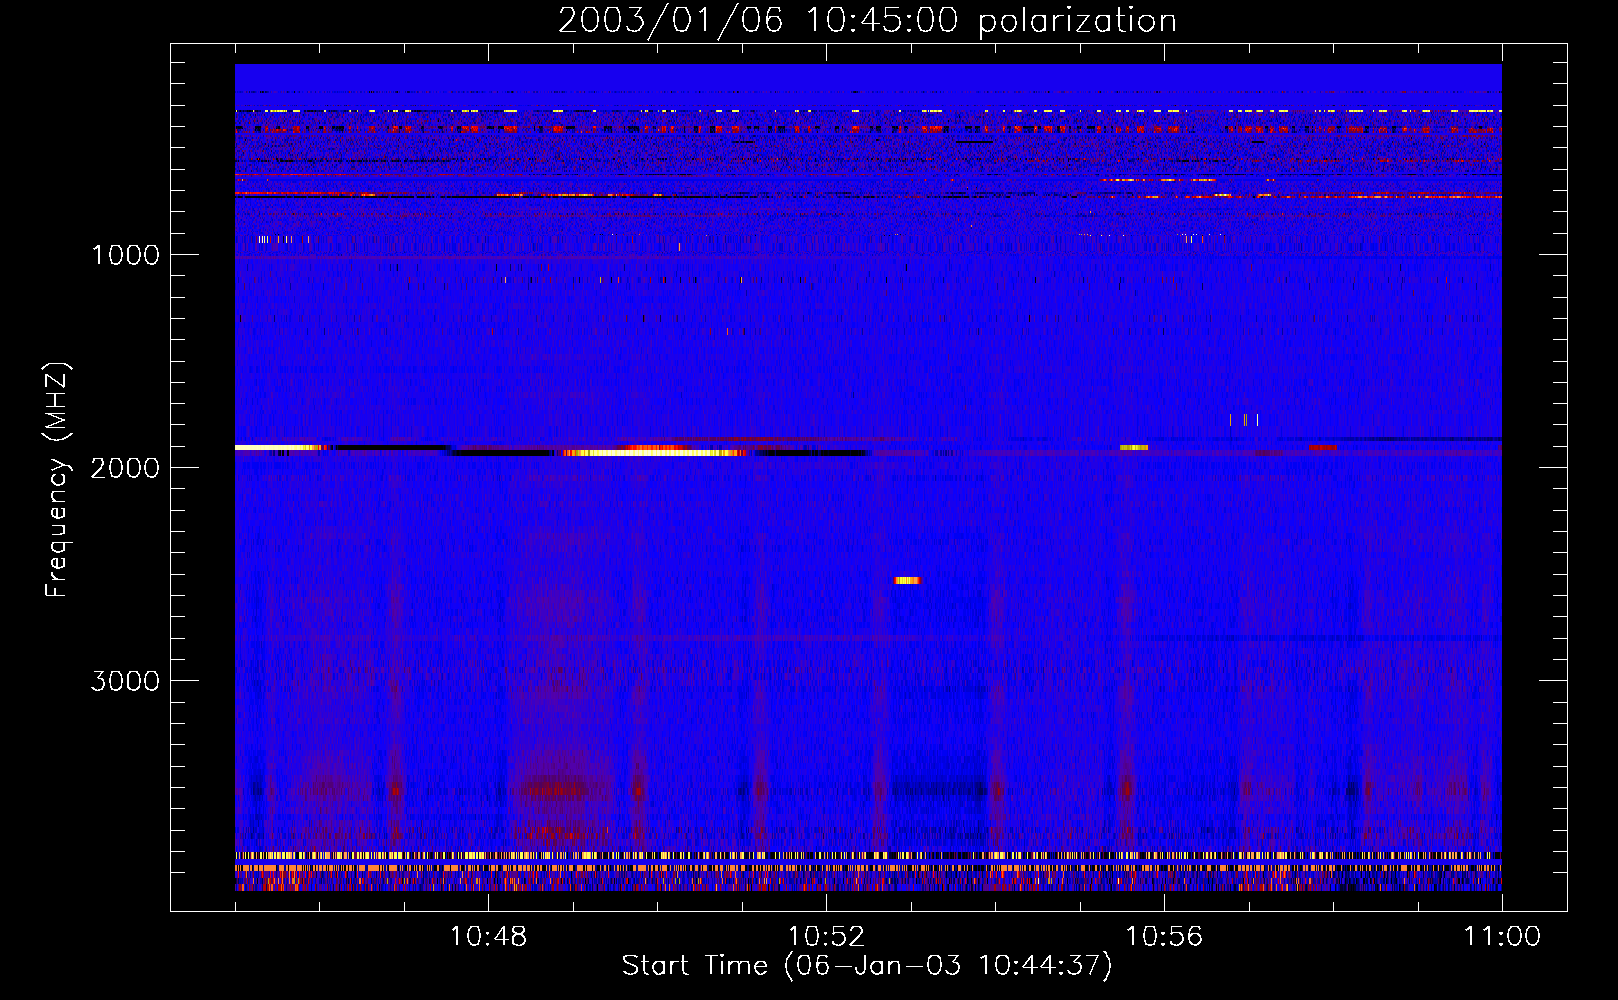
Task: Click the 2000 frequency tick label
Action: [126, 468]
